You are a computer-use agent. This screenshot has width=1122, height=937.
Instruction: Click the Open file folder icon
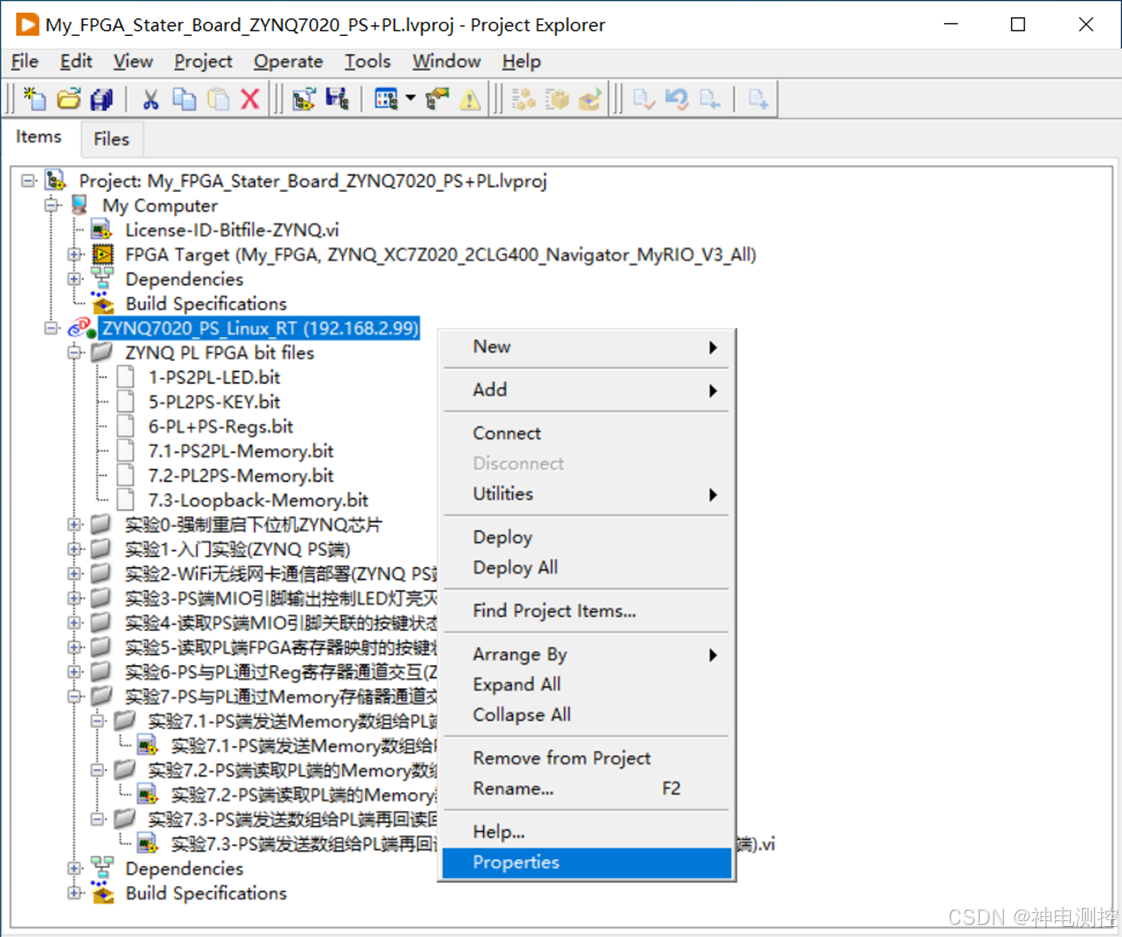click(69, 99)
